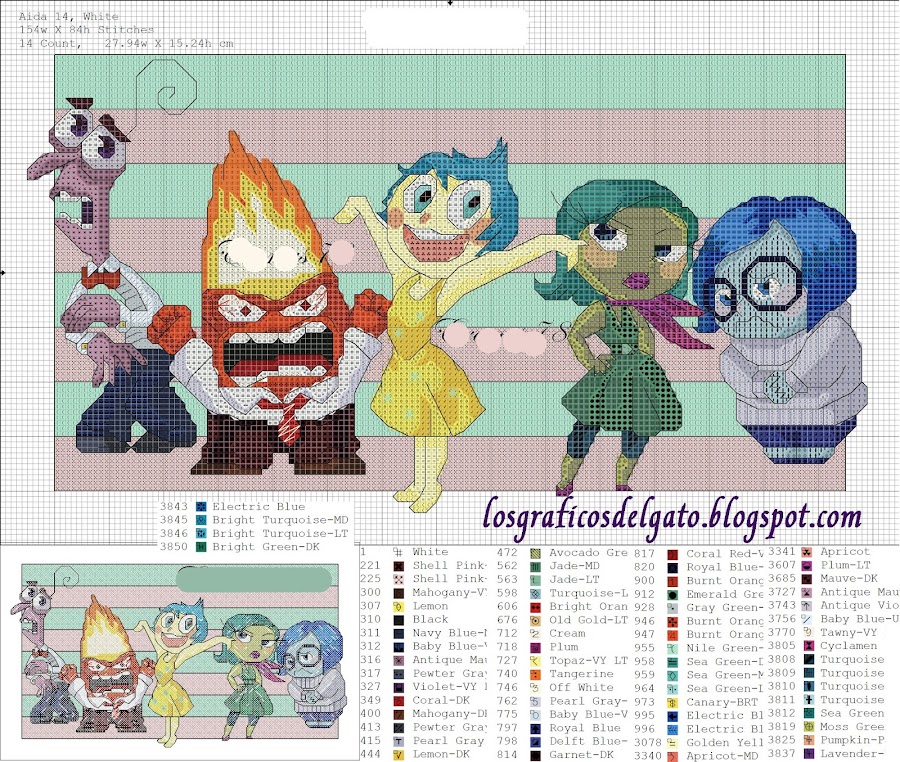Click the 'Sea Green' label for 3812
900x762 pixels.
pyautogui.click(x=852, y=713)
